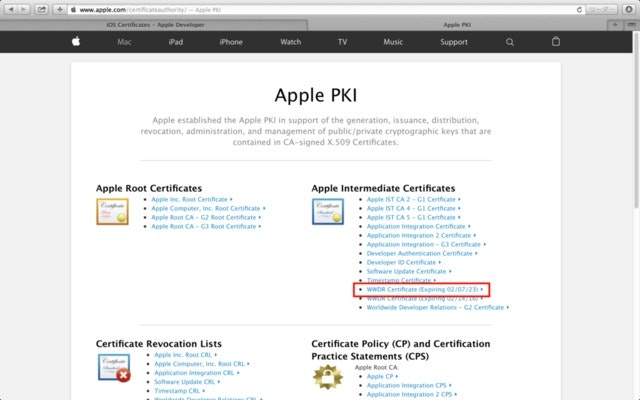640x400 pixels.
Task: Click the plus add-bookmark button left of the address bar
Action: [x=60, y=9]
